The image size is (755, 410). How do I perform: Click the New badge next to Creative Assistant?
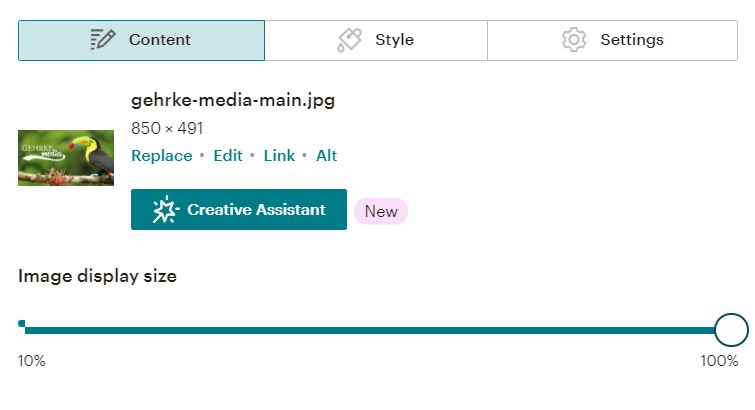tap(381, 211)
